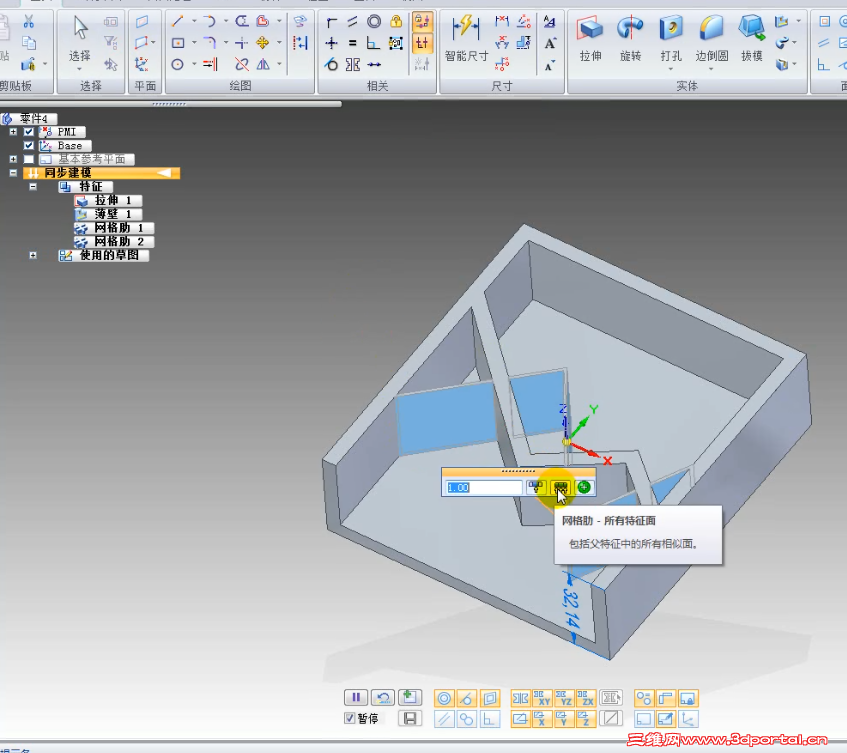Click the green accept button in command bar
Image resolution: width=847 pixels, height=753 pixels.
click(x=584, y=487)
